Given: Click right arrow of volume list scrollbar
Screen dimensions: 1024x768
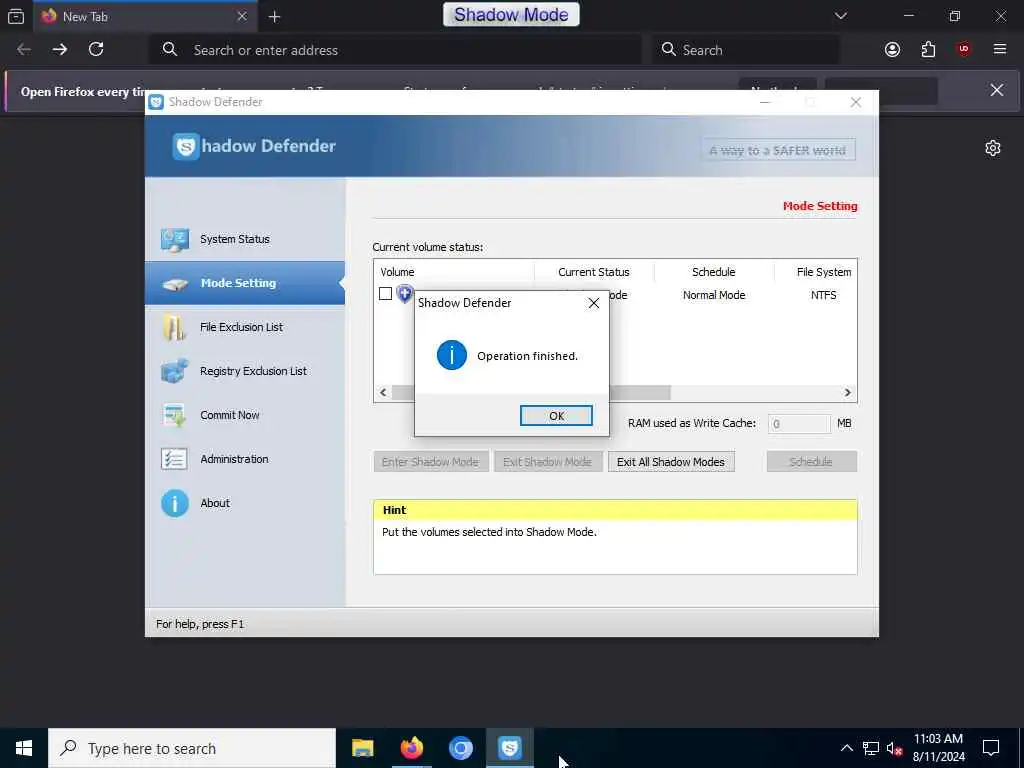Looking at the screenshot, I should tap(848, 392).
